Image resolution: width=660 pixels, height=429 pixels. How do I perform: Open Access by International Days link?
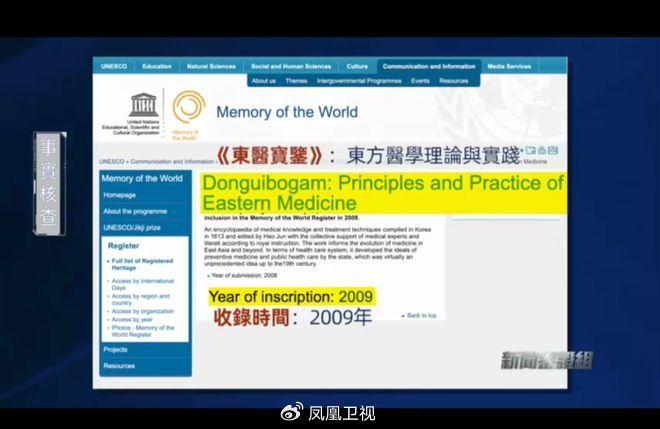(x=143, y=284)
